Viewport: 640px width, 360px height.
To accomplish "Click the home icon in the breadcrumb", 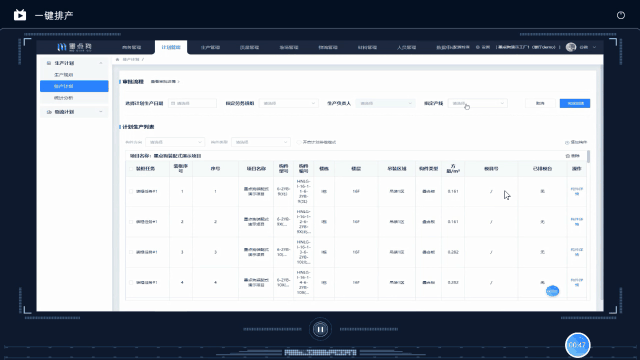I will 118,60.
